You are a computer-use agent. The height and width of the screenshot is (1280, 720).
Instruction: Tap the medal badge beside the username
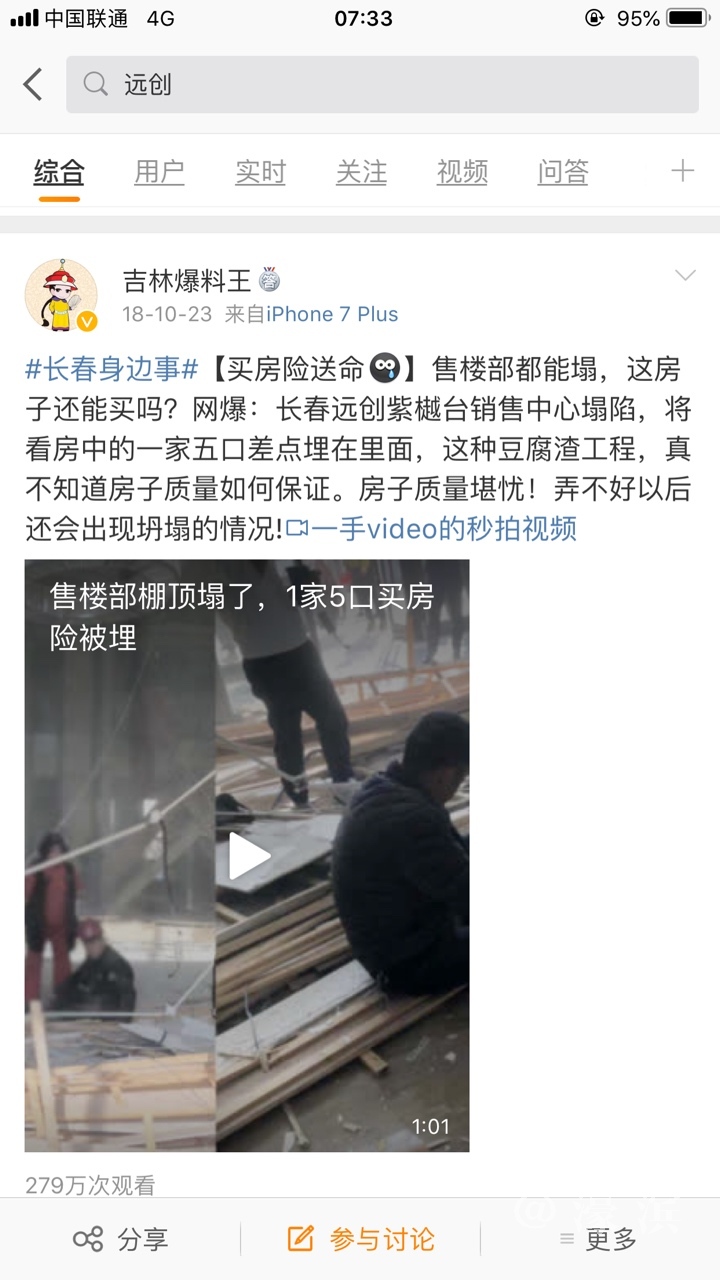[x=270, y=280]
